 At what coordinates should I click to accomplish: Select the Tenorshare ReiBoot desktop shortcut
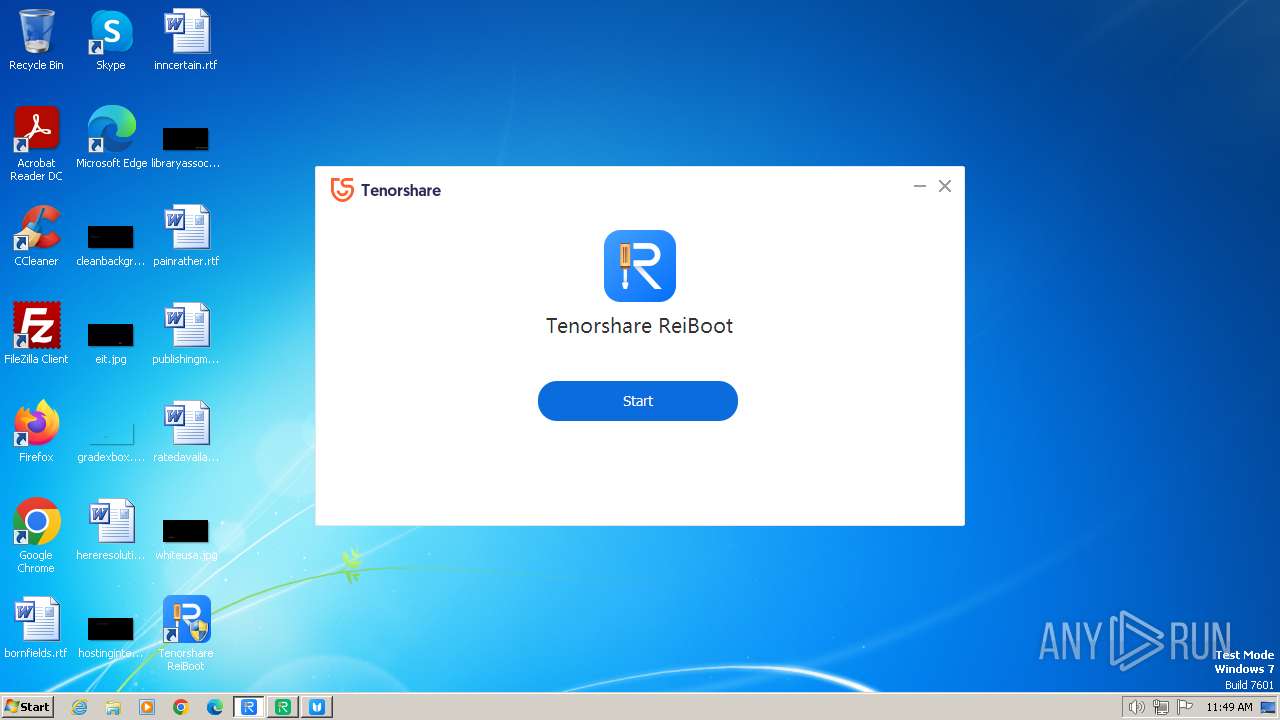click(186, 634)
